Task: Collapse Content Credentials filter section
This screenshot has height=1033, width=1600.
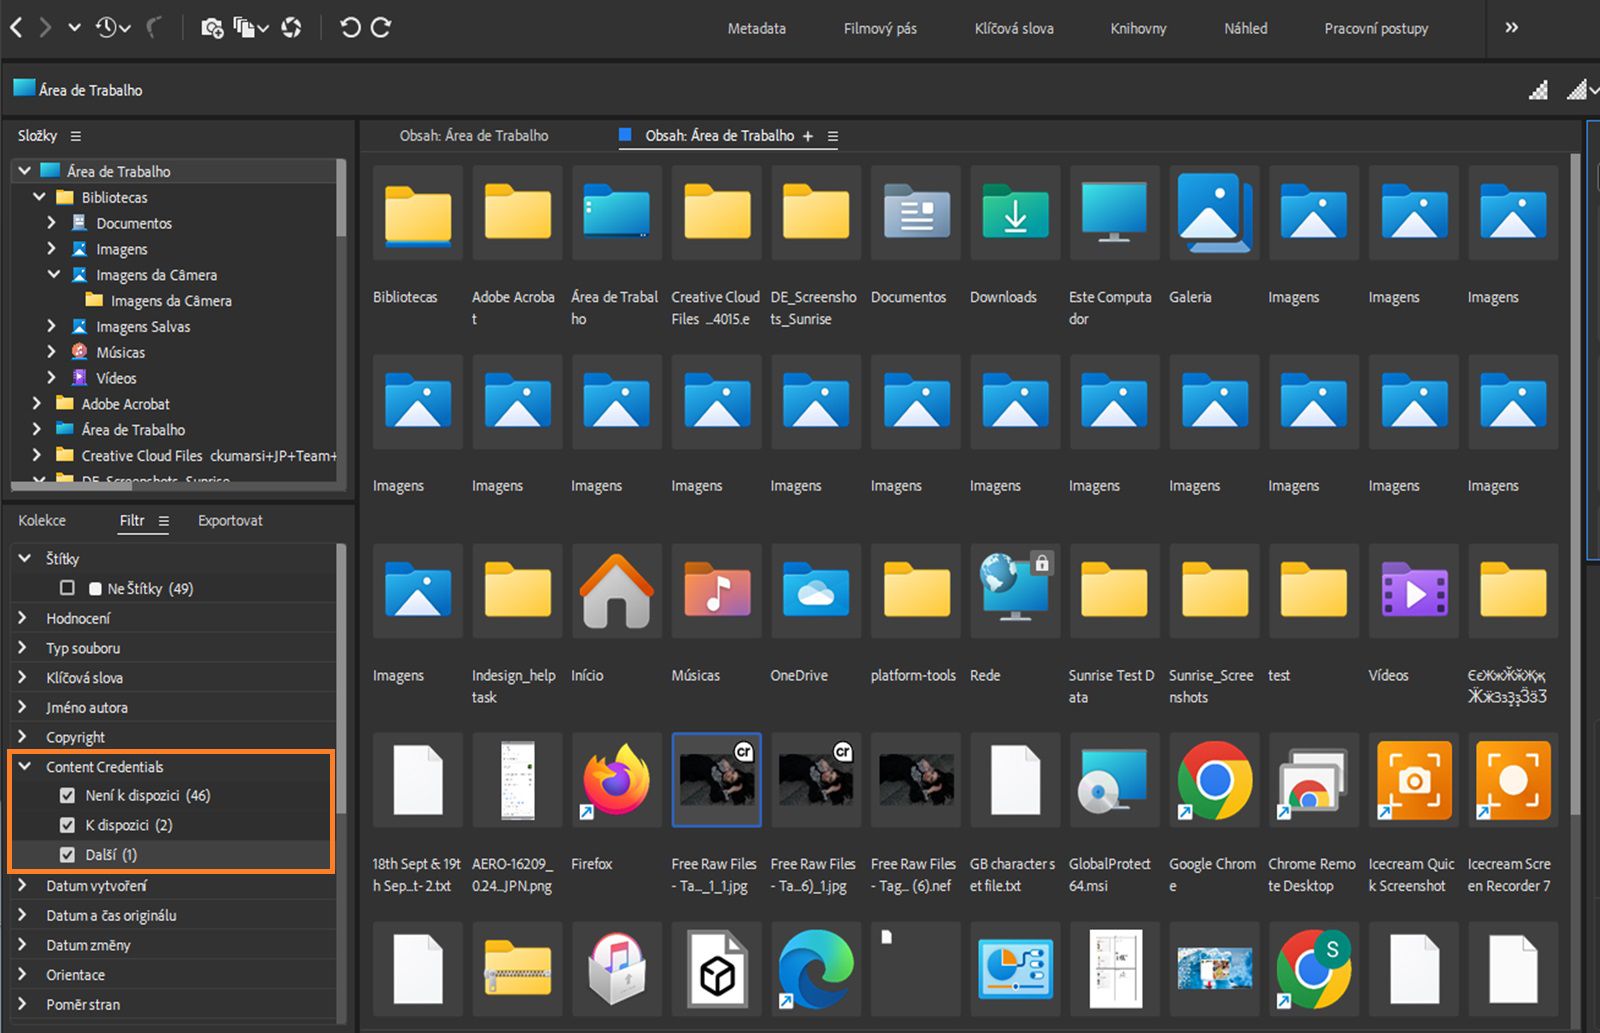Action: (24, 767)
